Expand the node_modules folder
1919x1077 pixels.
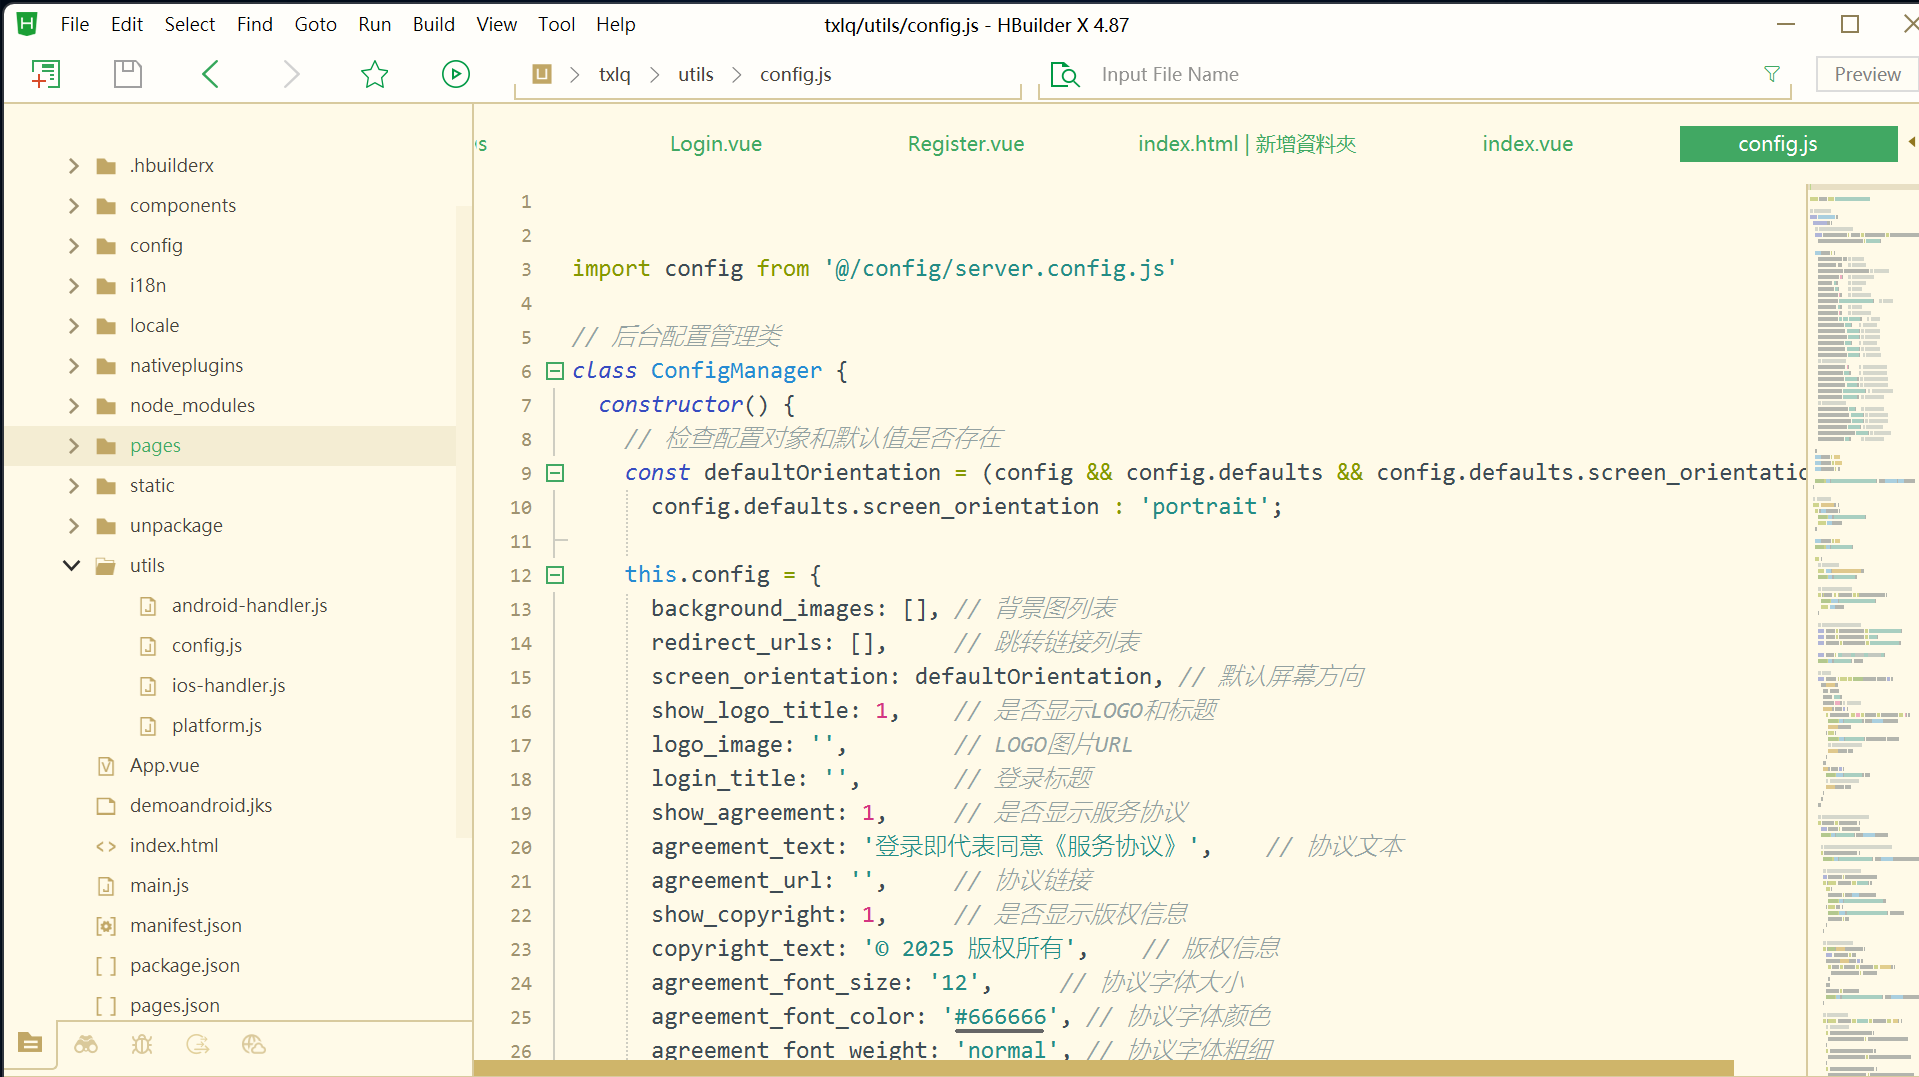pyautogui.click(x=73, y=406)
